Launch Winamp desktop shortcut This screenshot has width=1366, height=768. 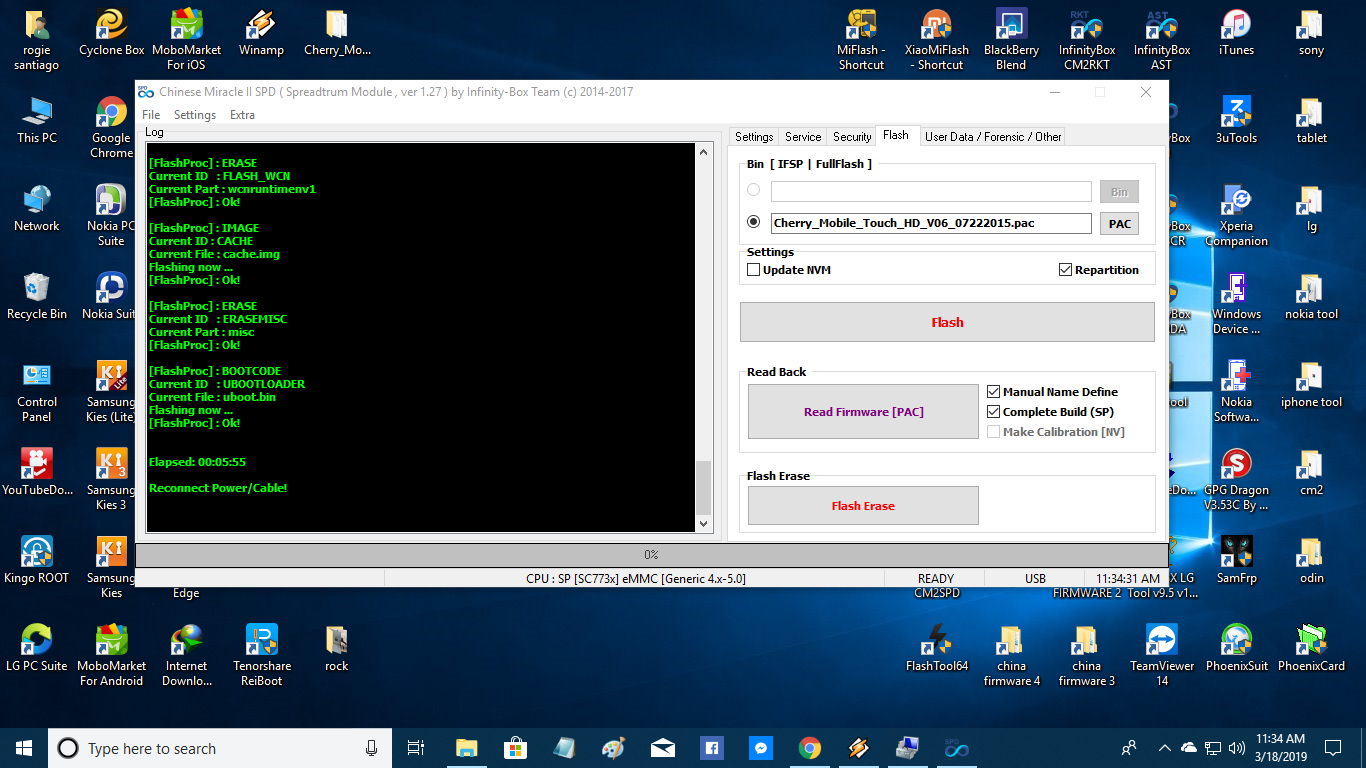(x=261, y=34)
